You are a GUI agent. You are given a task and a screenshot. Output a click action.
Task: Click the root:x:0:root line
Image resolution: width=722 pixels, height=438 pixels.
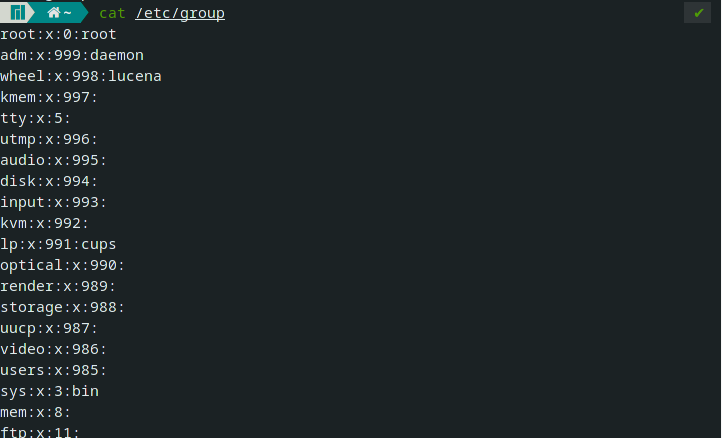(59, 34)
